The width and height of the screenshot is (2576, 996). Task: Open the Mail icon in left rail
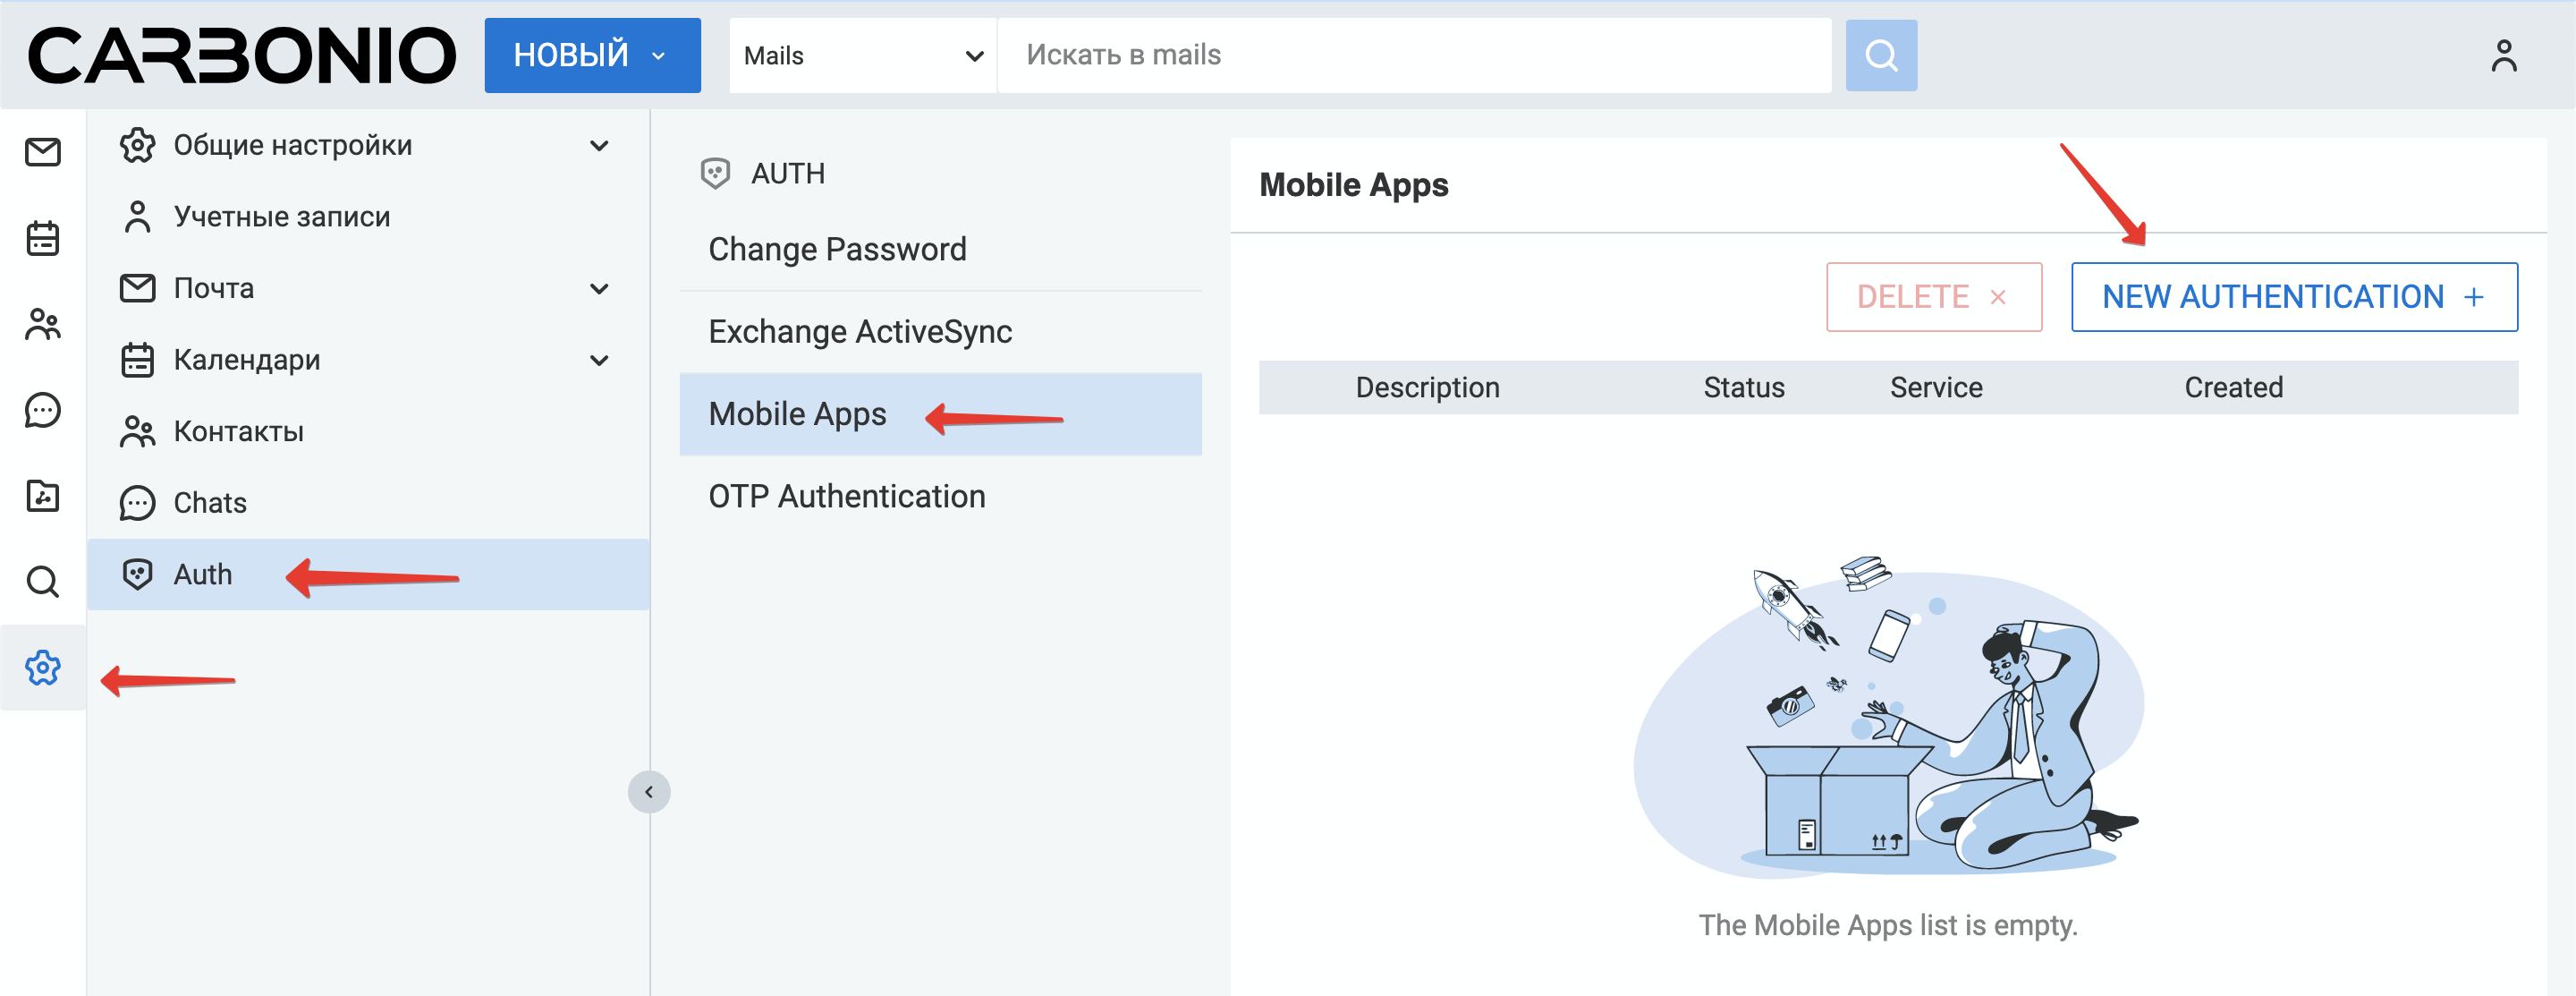[43, 152]
